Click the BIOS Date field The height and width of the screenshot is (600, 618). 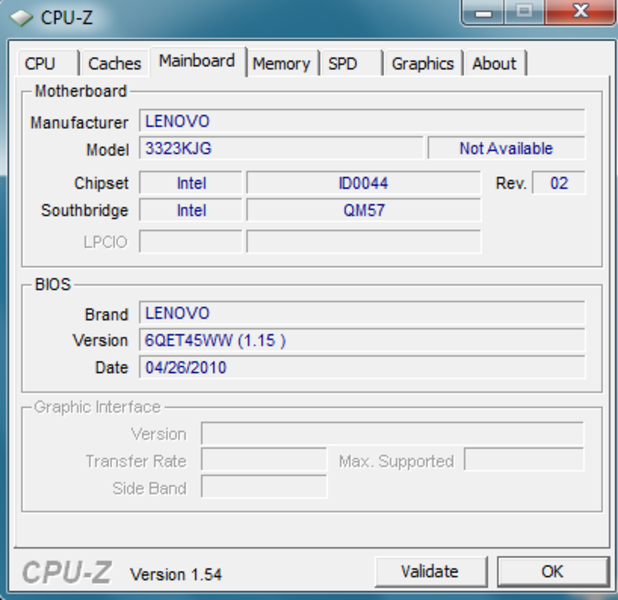click(x=362, y=367)
